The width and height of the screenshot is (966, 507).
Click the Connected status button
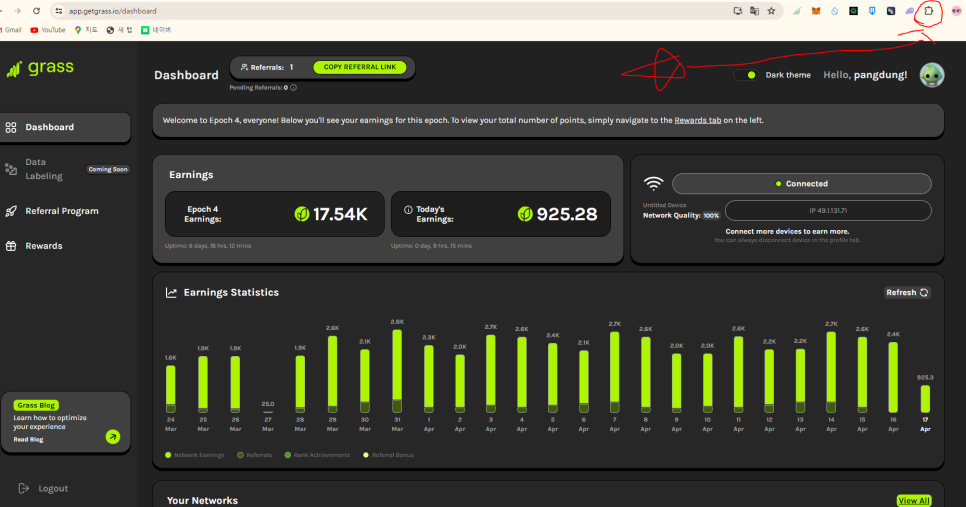pos(802,184)
